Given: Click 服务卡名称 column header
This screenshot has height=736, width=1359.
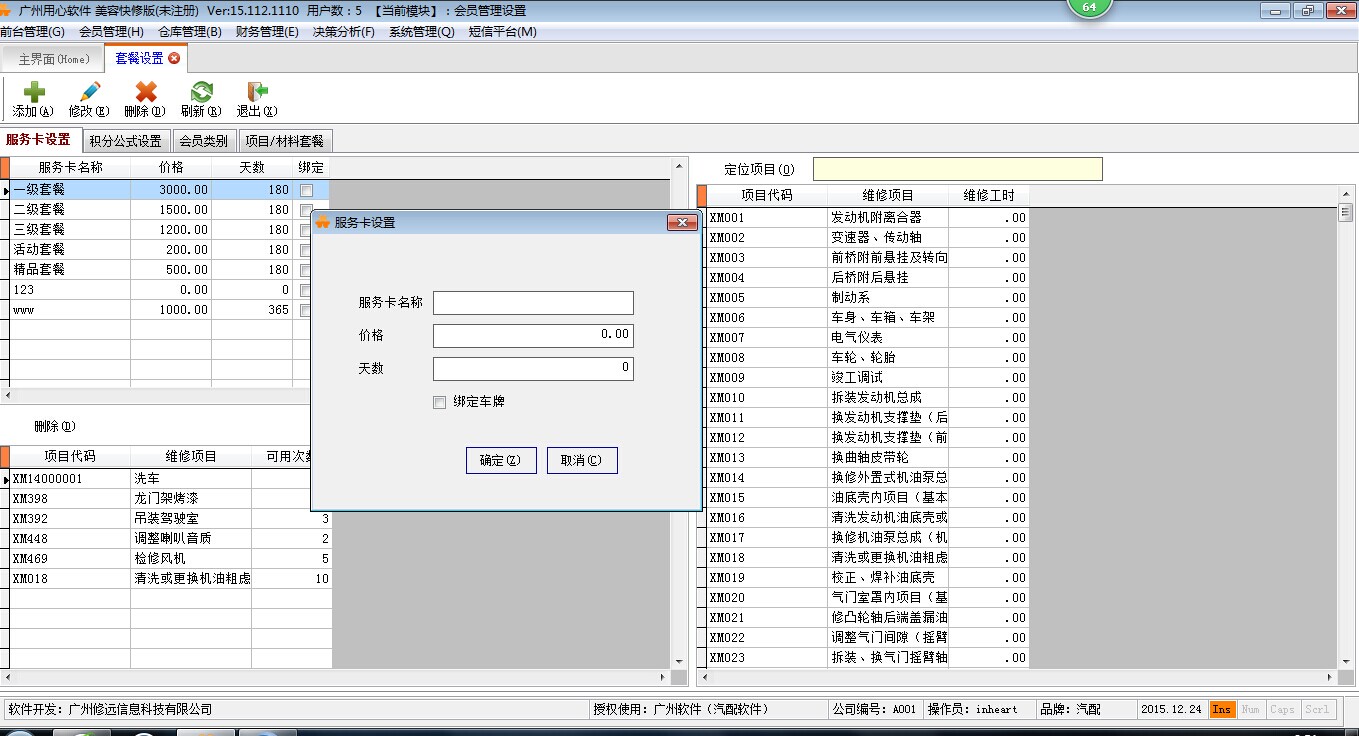Looking at the screenshot, I should coord(70,168).
